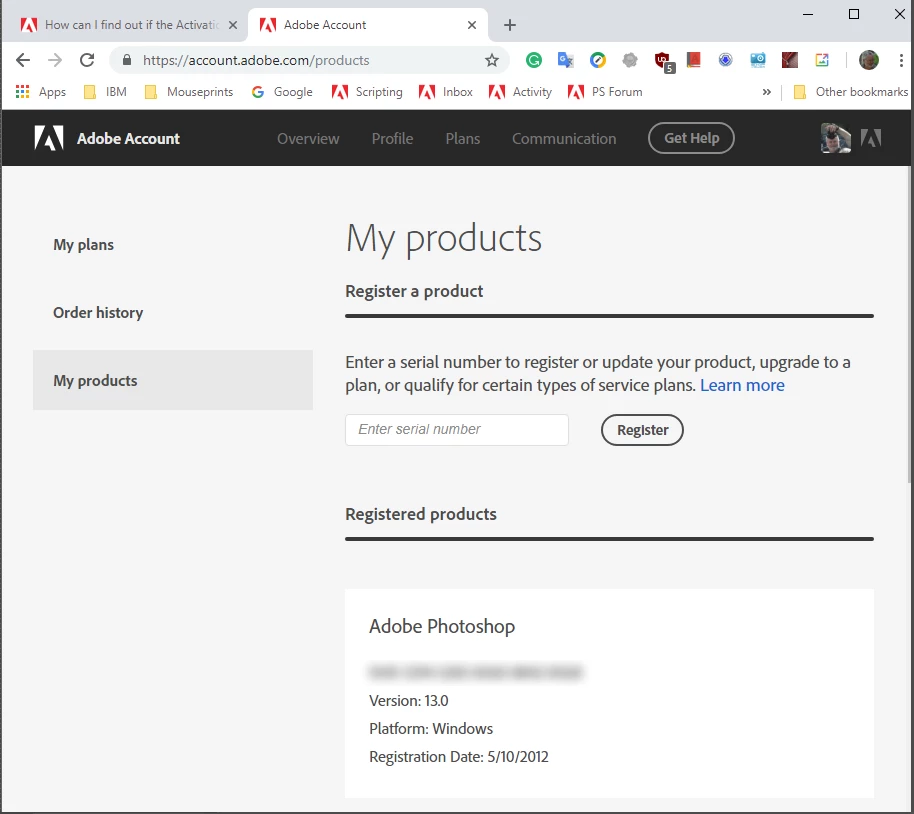
Task: Select My products in the sidebar
Action: coord(173,380)
